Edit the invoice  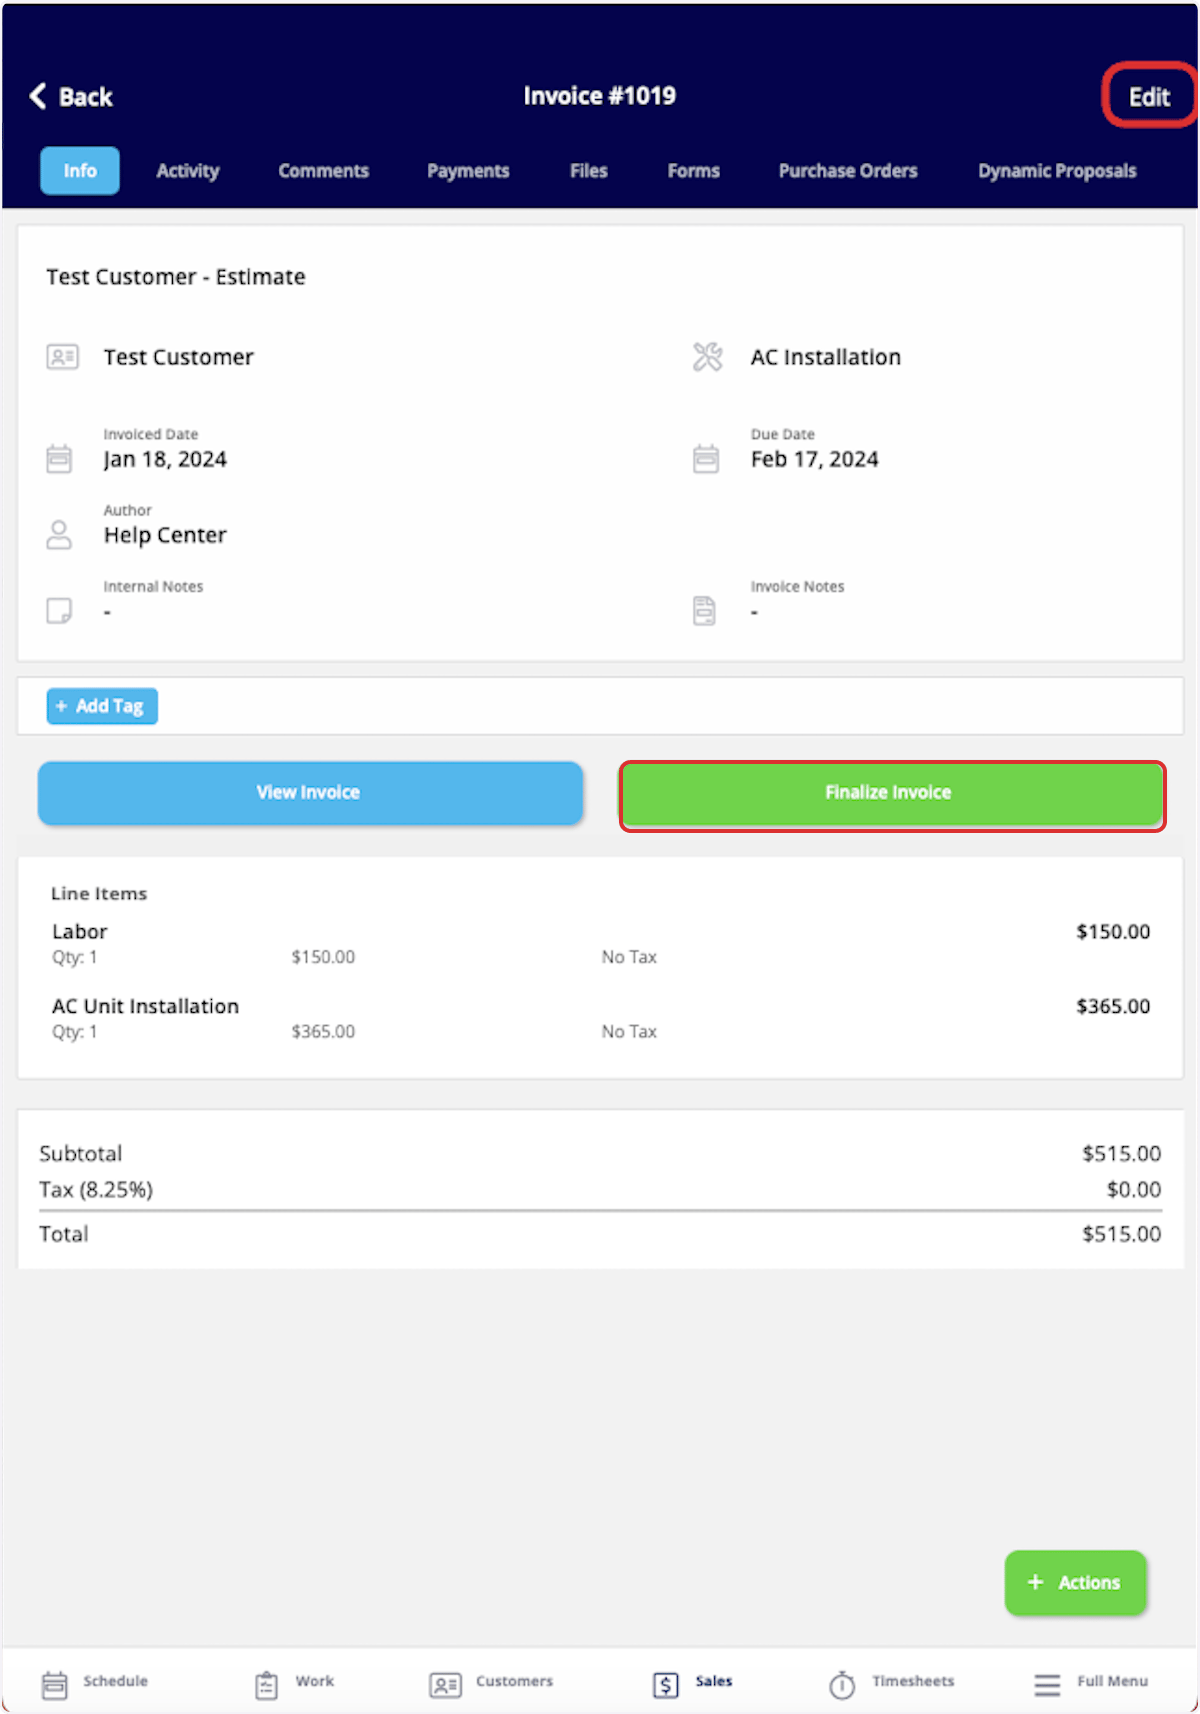click(x=1149, y=97)
